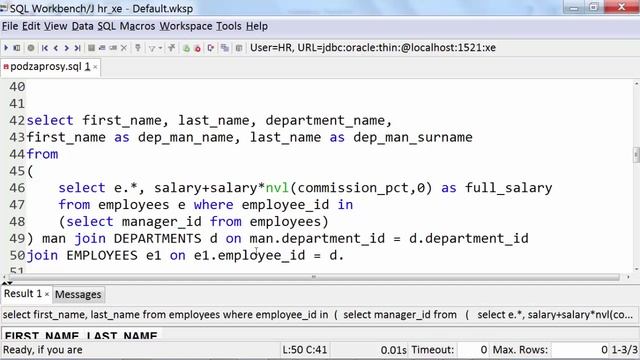Click 'department_name,' in line 42

tap(329, 120)
